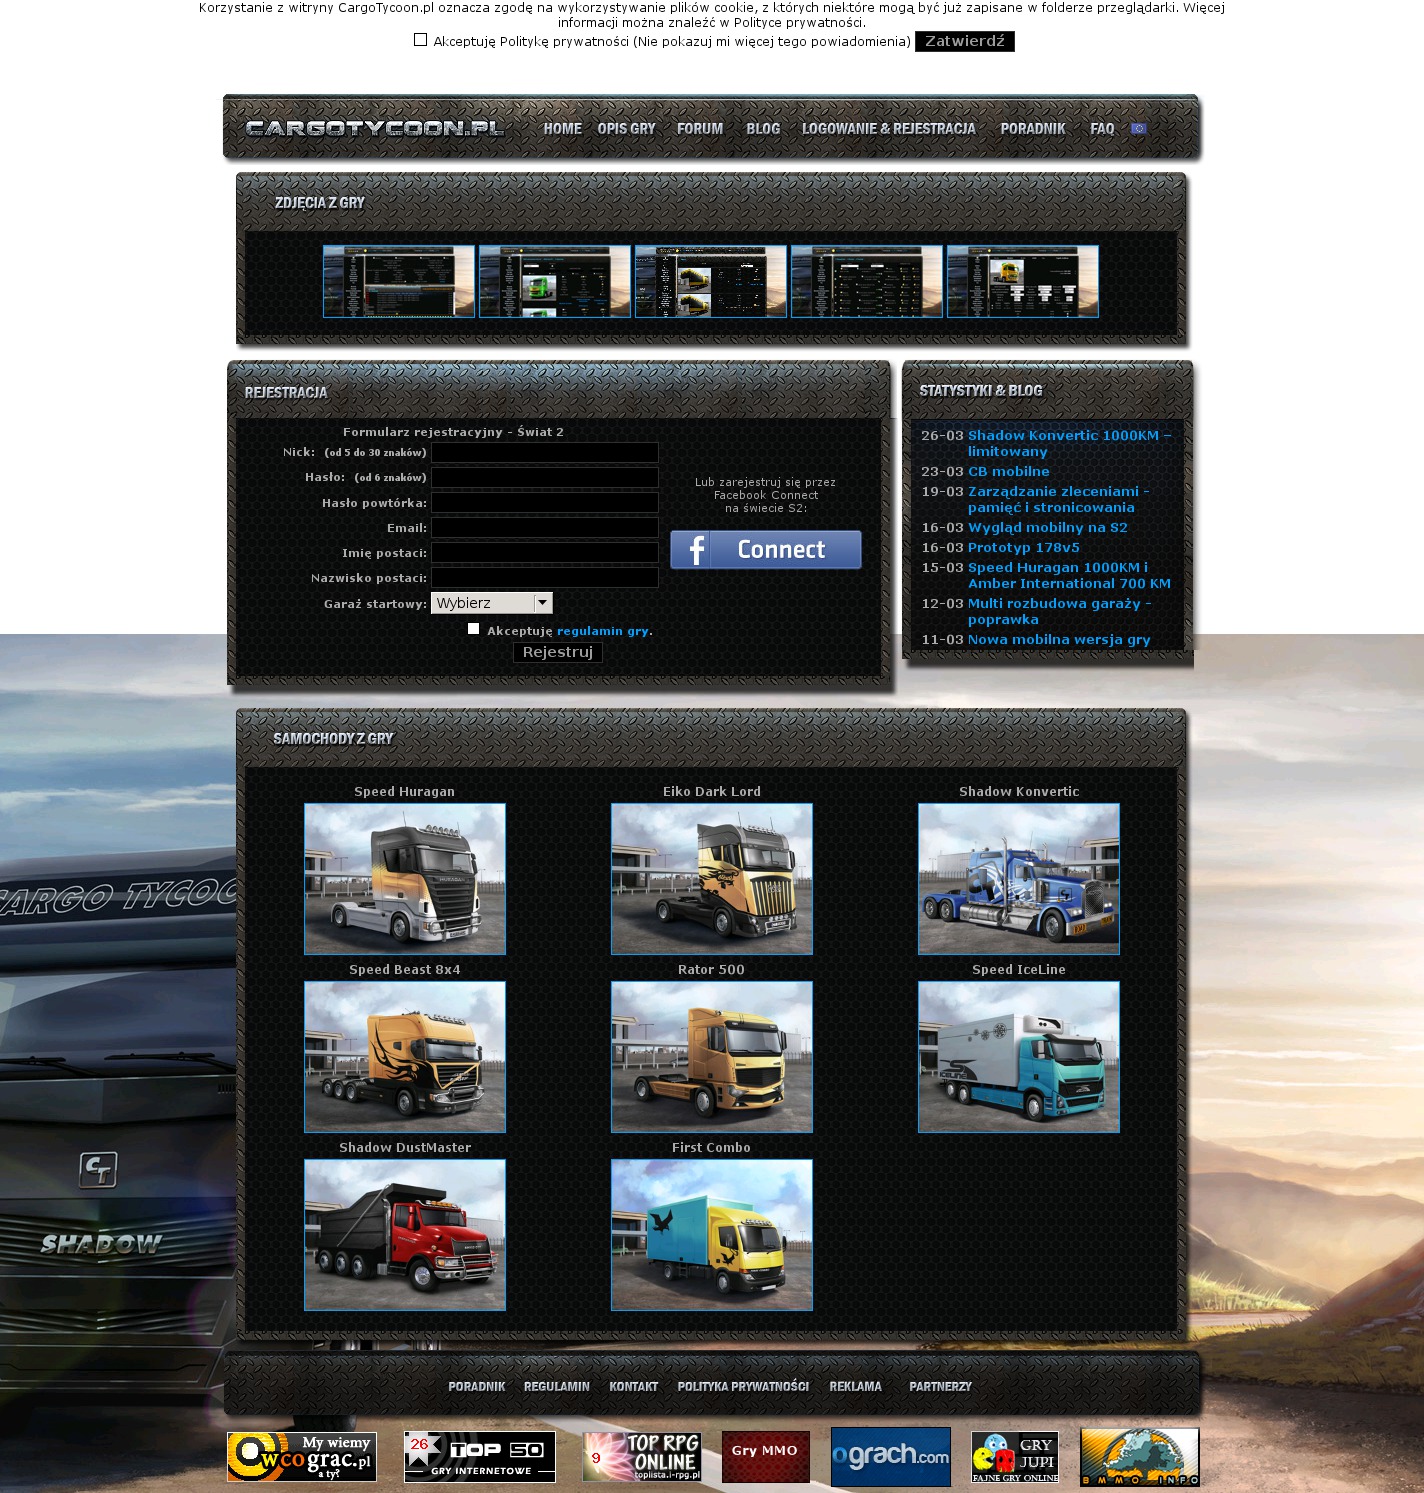
Task: Go to Logowanie & Rejestracja page
Action: tap(888, 129)
